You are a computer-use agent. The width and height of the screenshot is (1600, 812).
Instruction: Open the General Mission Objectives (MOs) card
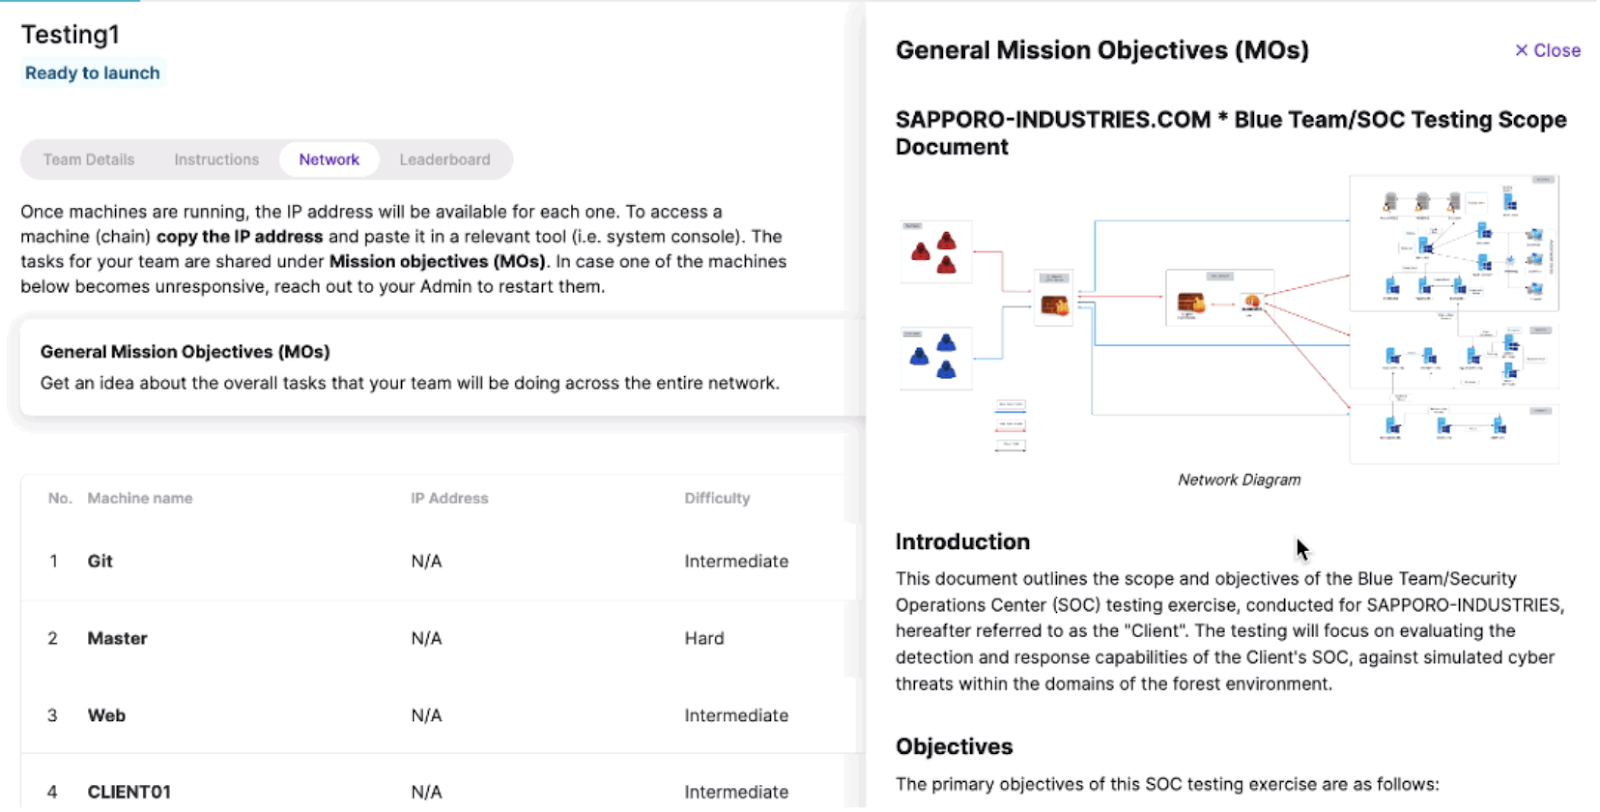(x=443, y=367)
